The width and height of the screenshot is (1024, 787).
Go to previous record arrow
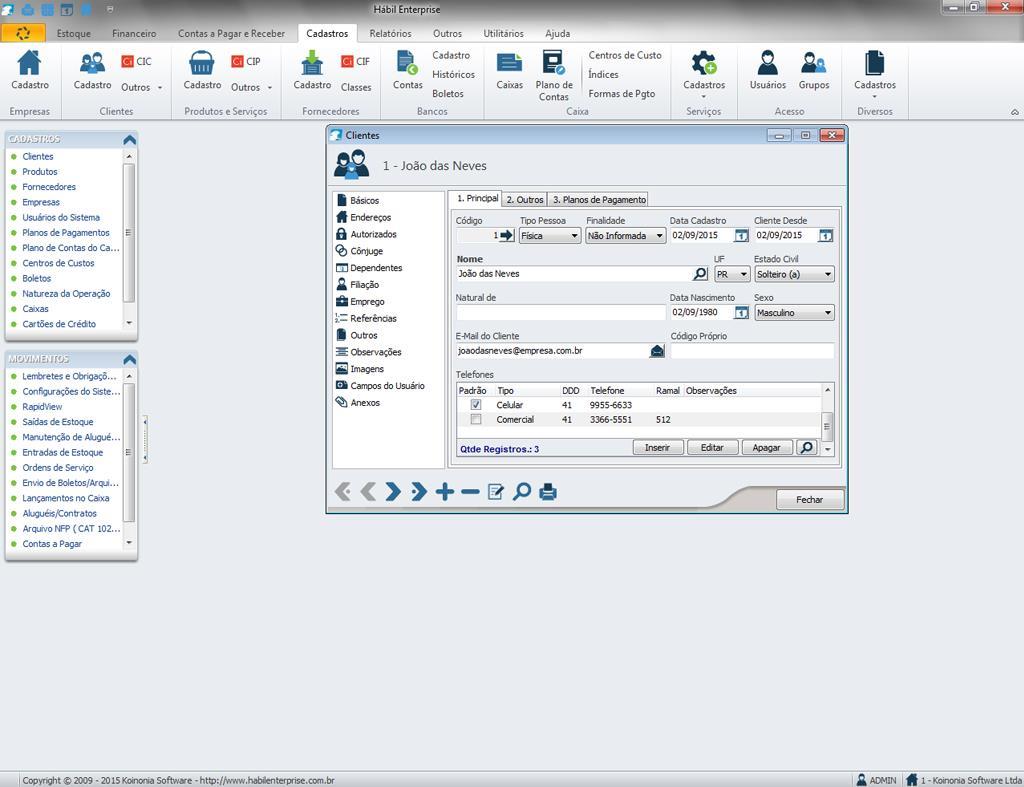pyautogui.click(x=368, y=491)
